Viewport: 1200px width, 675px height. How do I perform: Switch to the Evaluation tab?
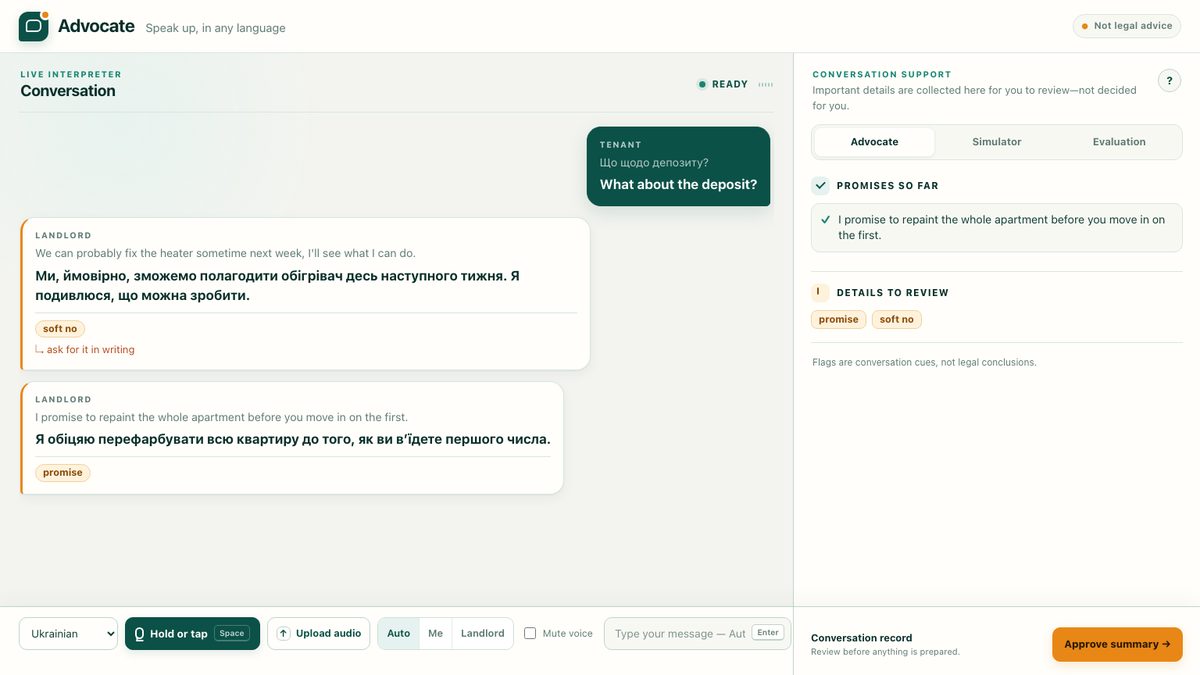[1119, 142]
